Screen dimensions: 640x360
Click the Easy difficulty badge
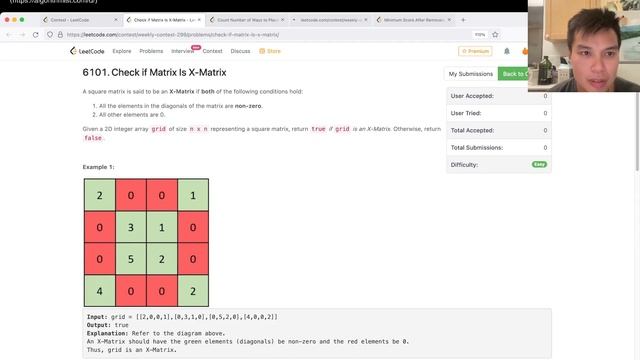(539, 164)
